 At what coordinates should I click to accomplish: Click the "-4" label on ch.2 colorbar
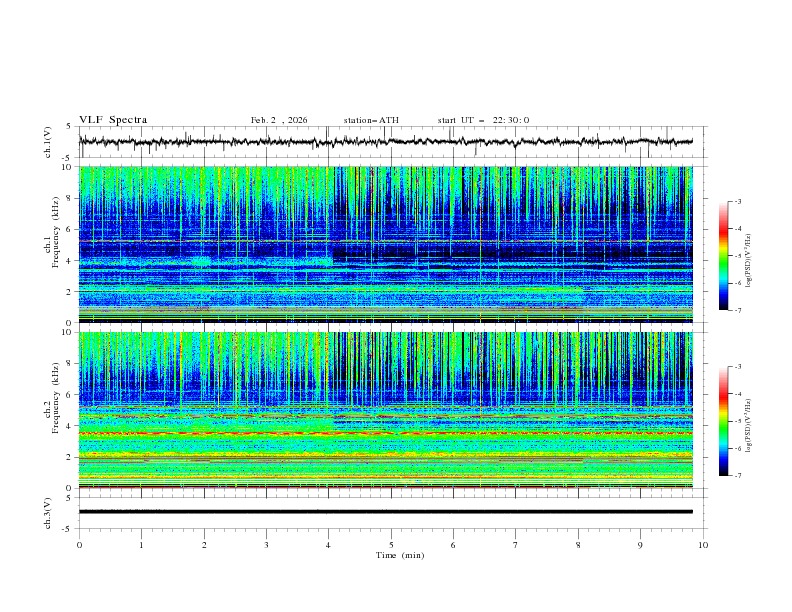738,394
